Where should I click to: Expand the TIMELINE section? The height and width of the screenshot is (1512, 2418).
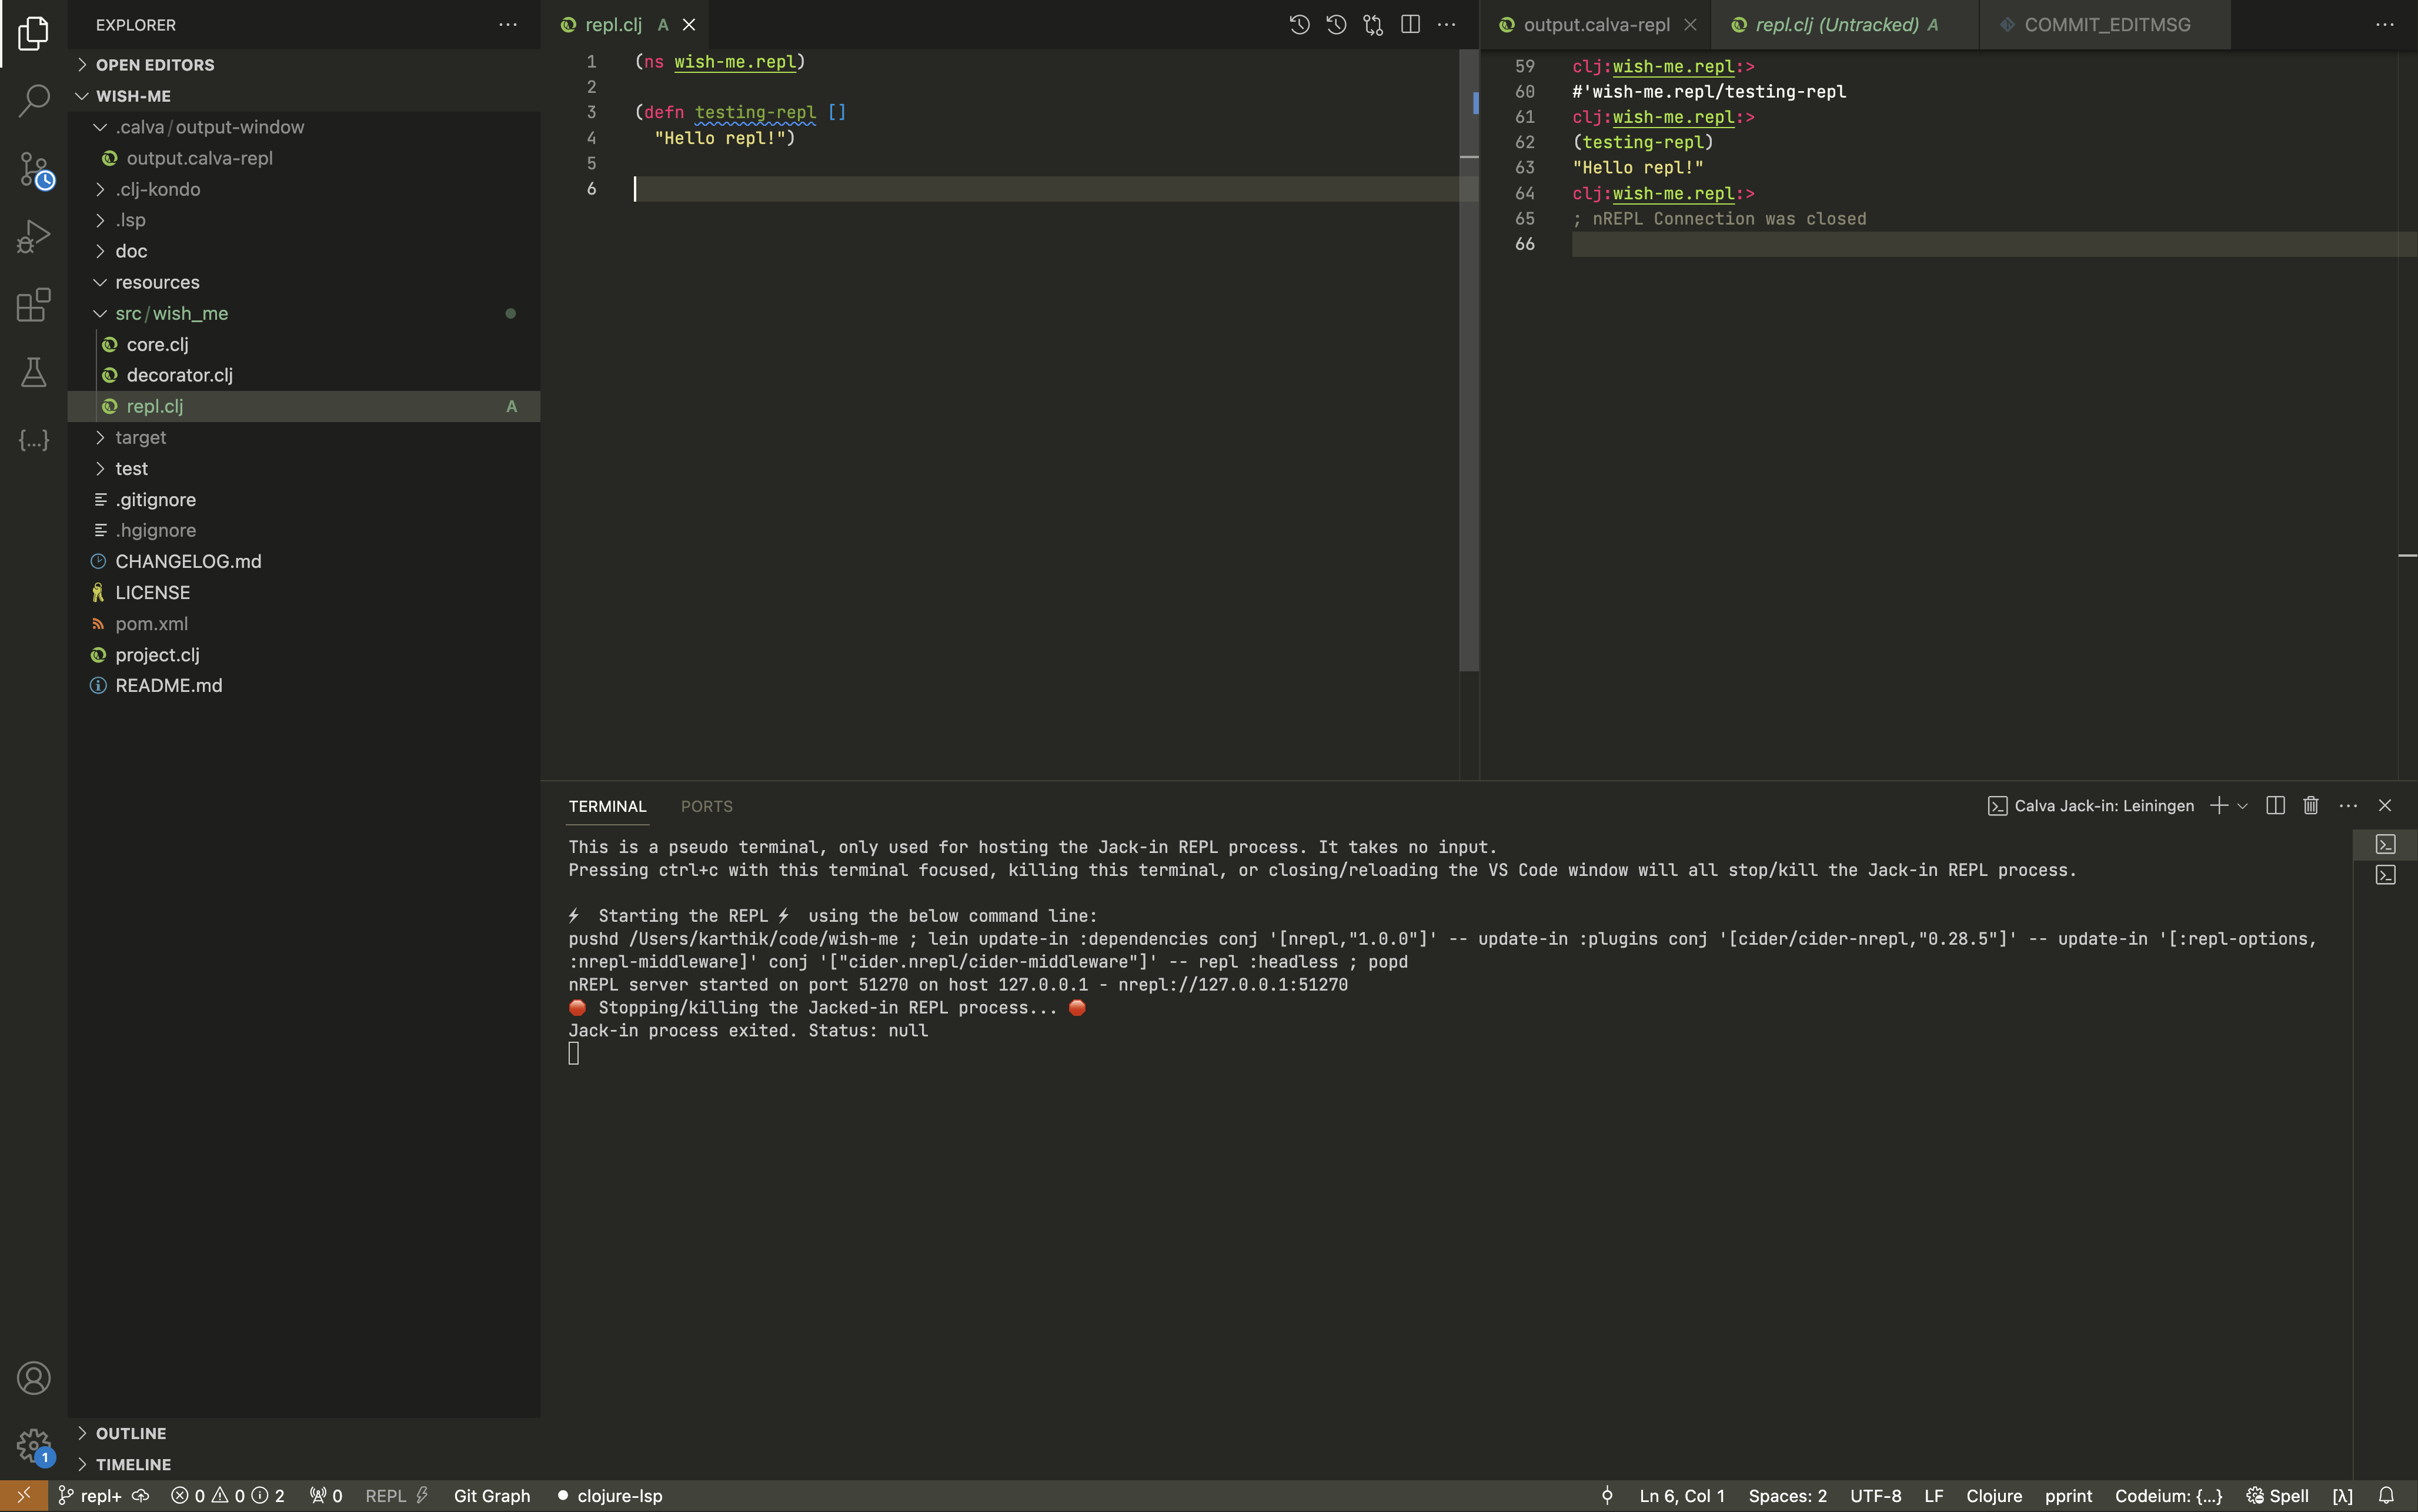(304, 1464)
